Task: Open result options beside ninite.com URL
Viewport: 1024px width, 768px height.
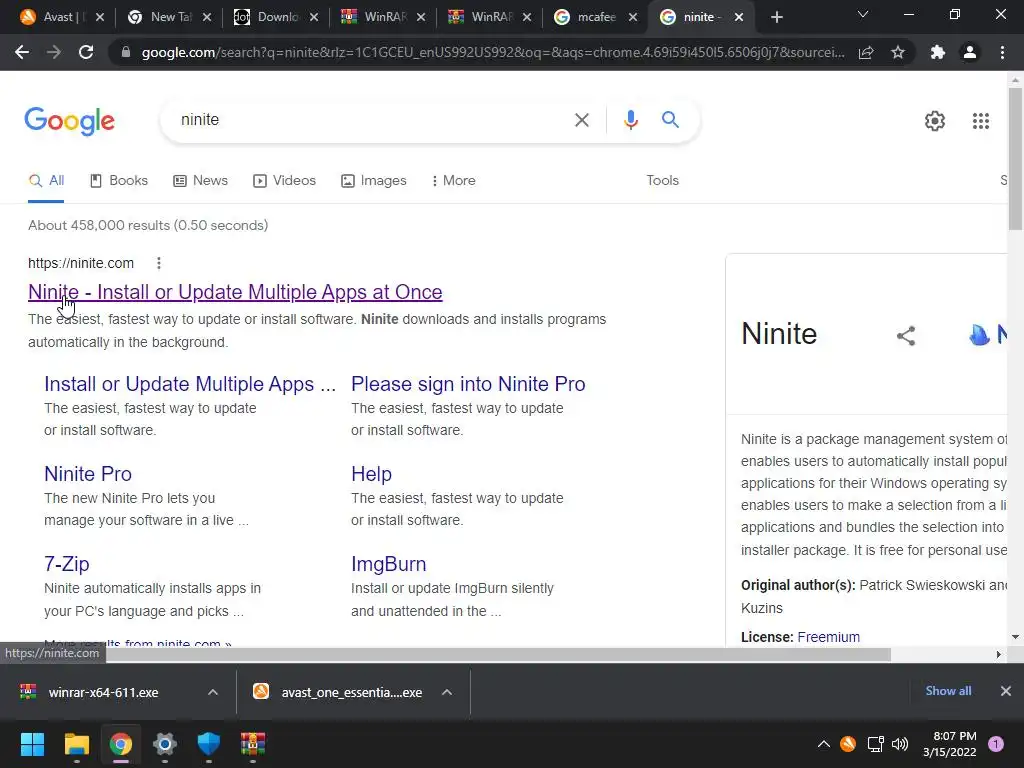Action: [x=159, y=263]
